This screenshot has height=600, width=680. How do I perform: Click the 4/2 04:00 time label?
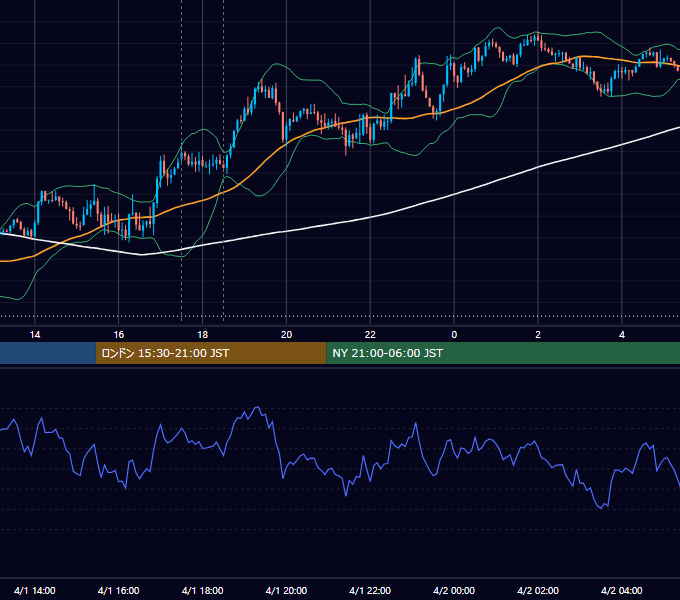click(x=621, y=590)
